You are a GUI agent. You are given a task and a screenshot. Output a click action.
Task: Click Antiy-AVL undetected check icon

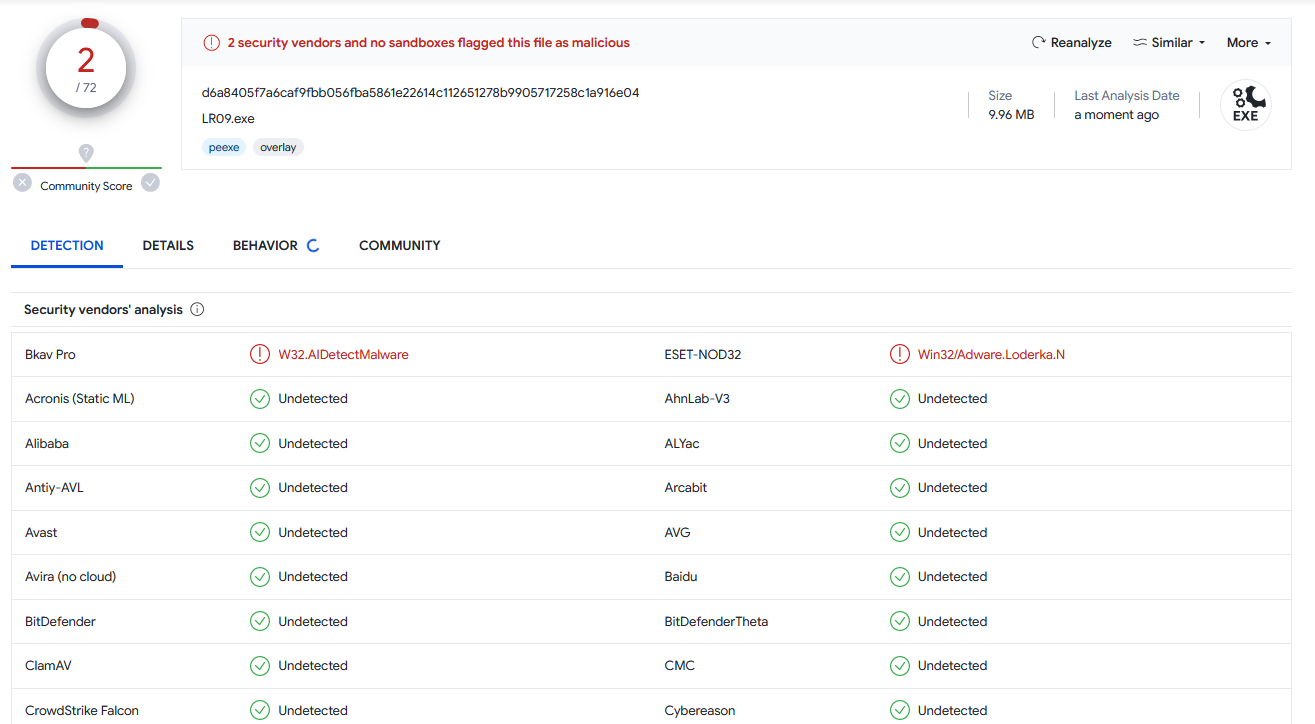[260, 488]
